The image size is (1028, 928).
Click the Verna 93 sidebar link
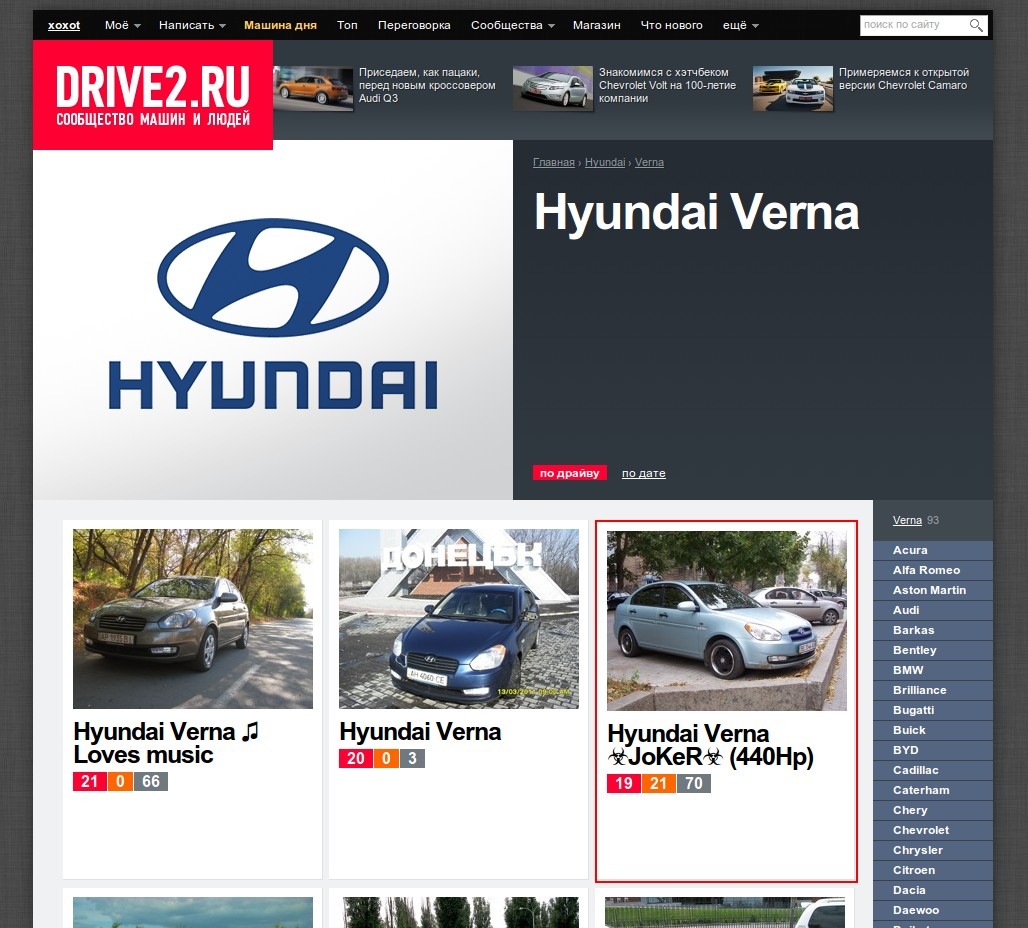click(x=907, y=520)
